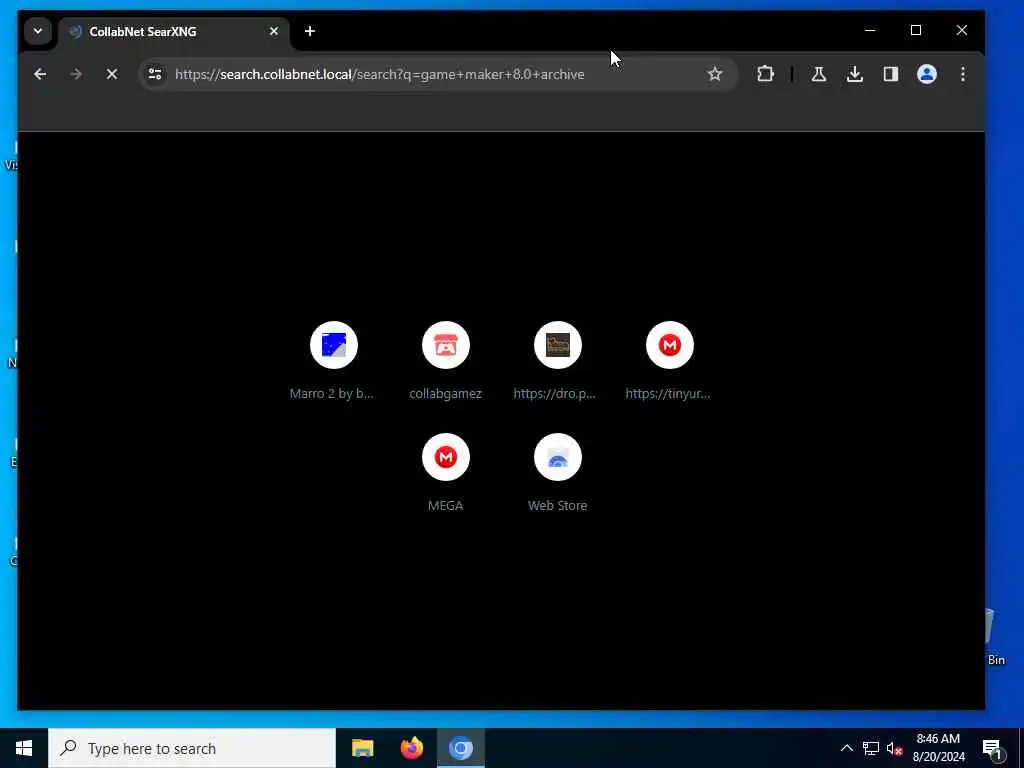Show hidden system tray icons
This screenshot has height=768, width=1024.
(846, 748)
